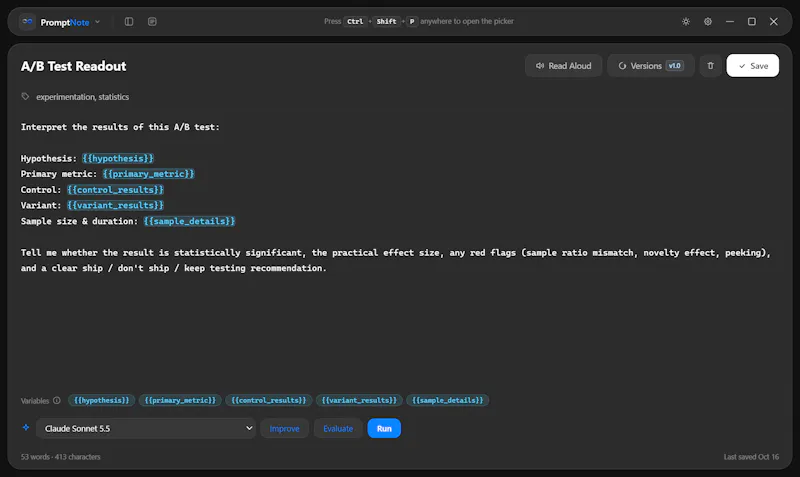Click the Variables info icon
Viewport: 800px width, 477px height.
57,400
